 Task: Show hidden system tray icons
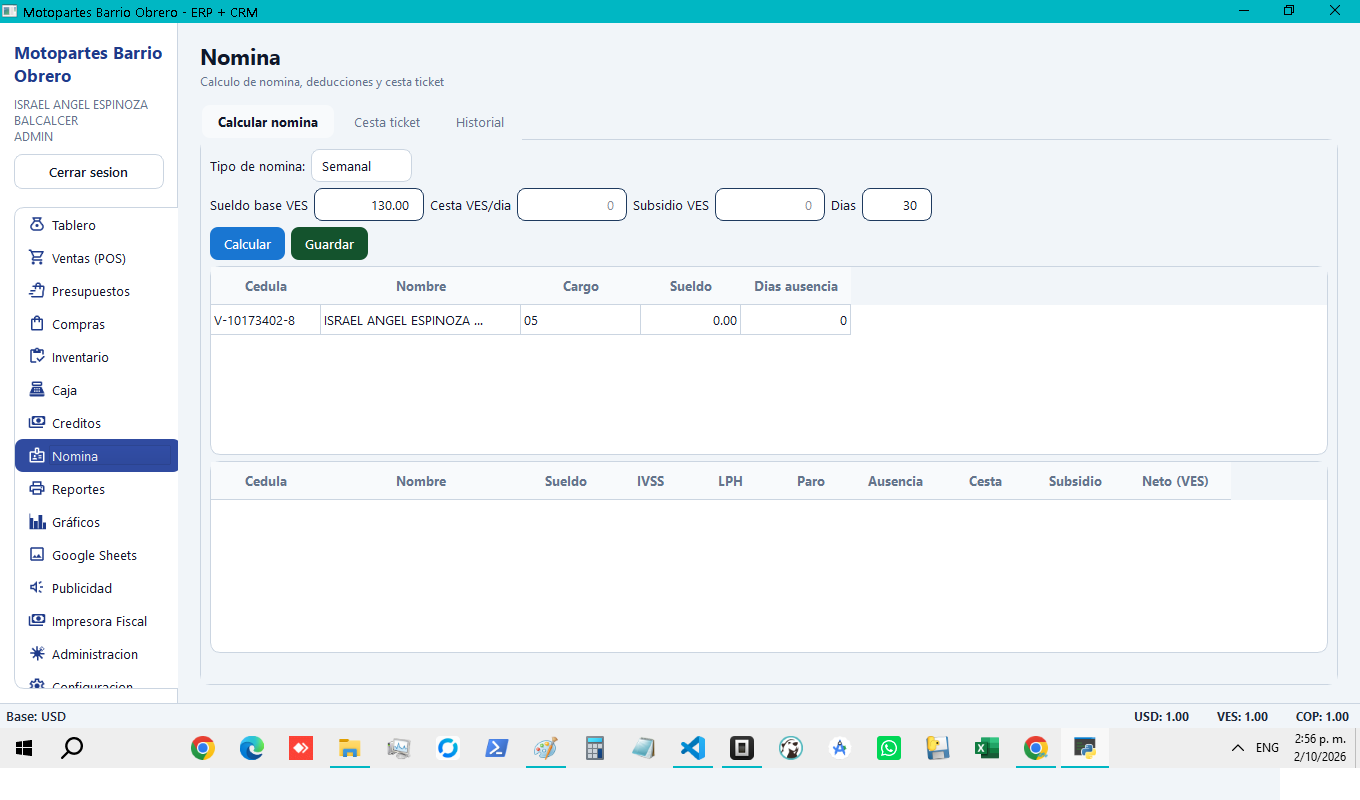point(1238,748)
